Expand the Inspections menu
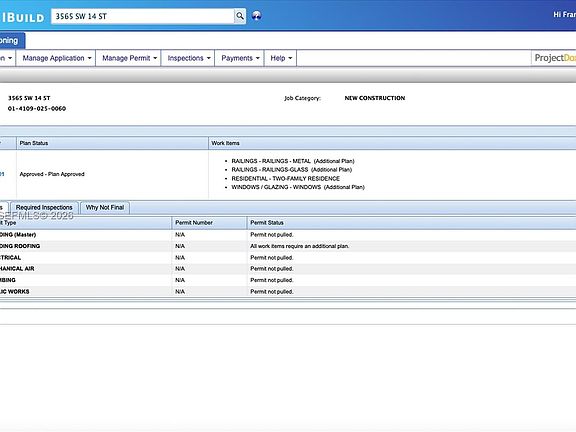Viewport: 576px width, 432px height. [188, 58]
